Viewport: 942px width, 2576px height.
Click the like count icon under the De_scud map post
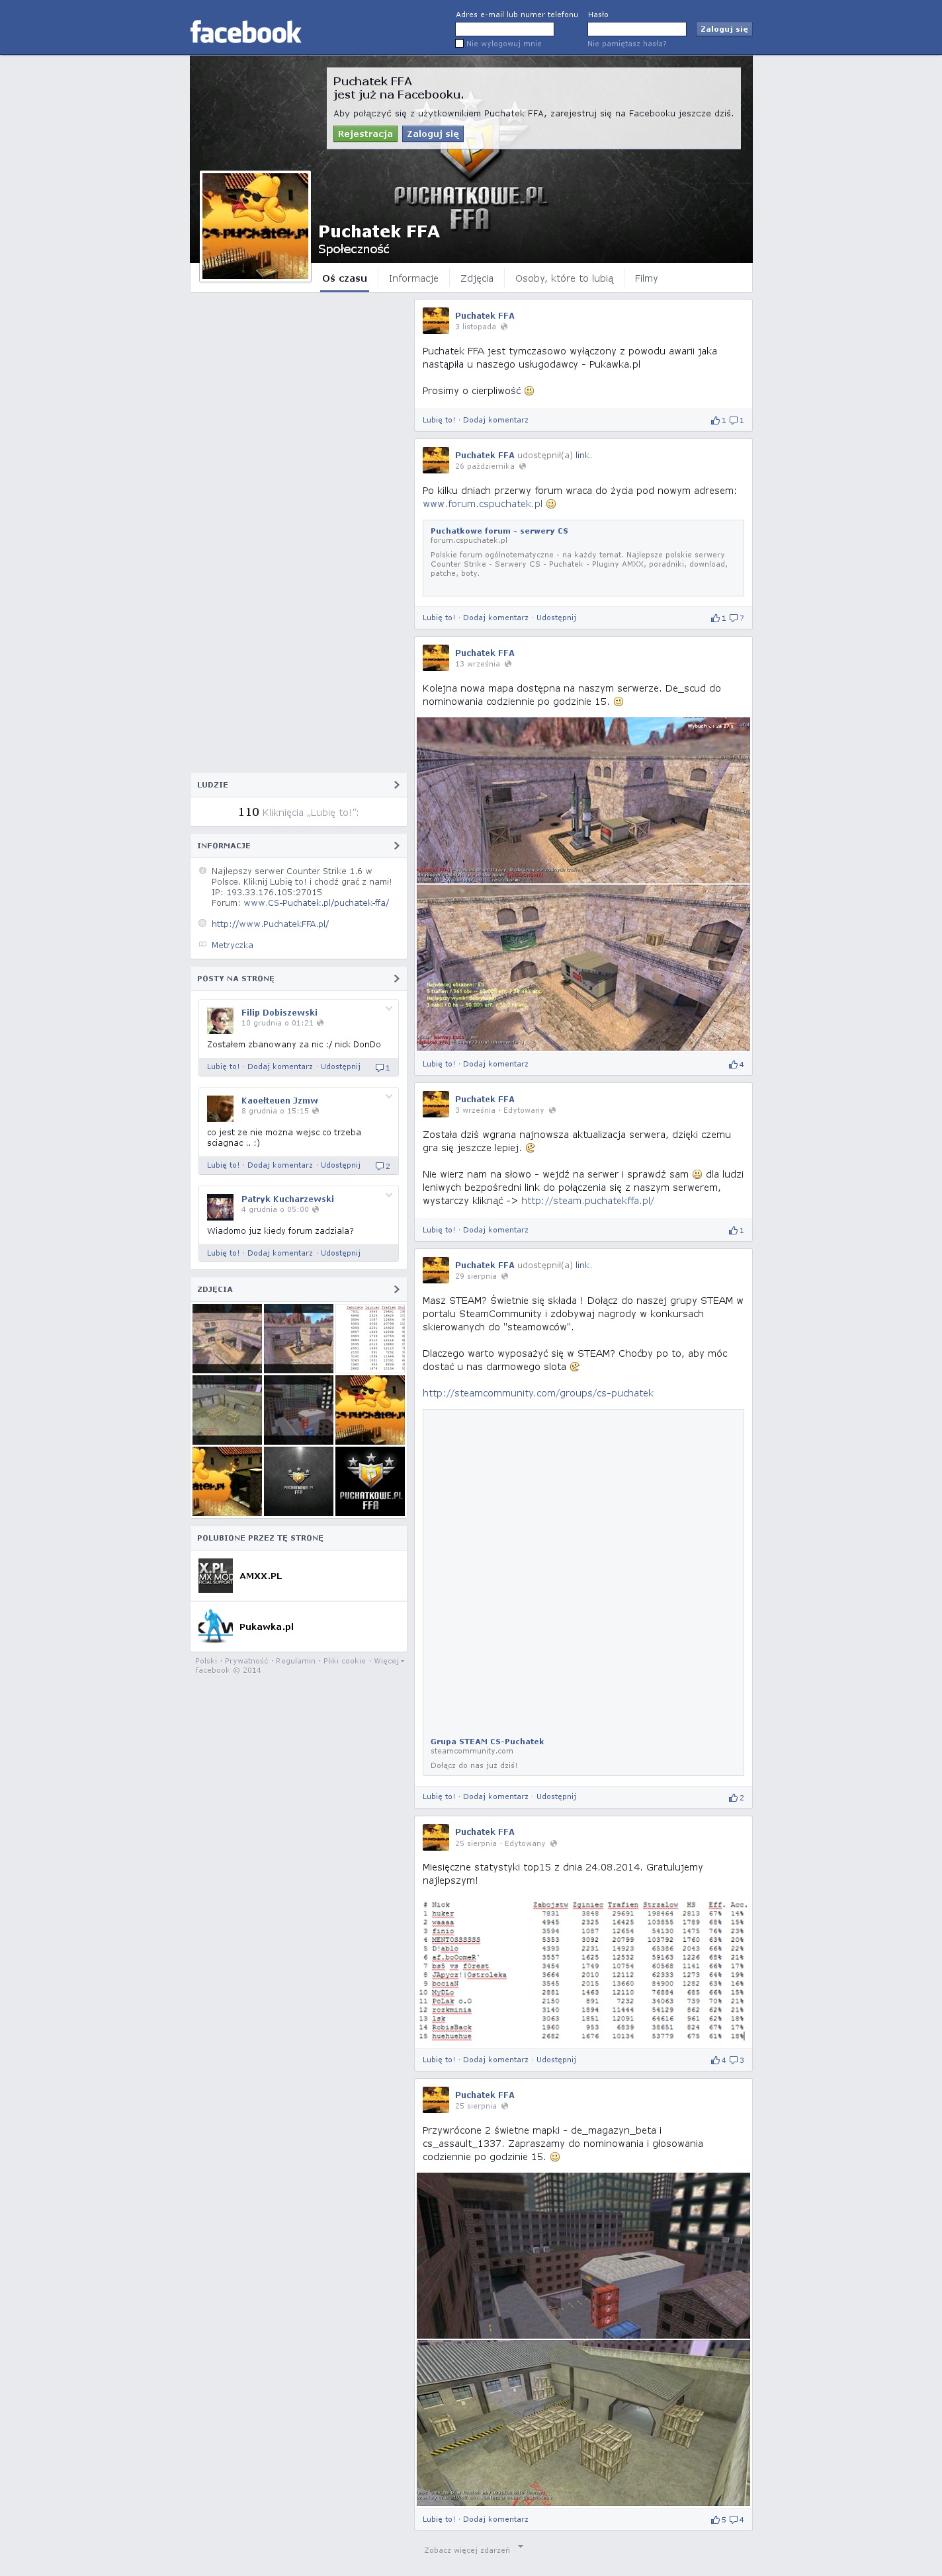[733, 1065]
